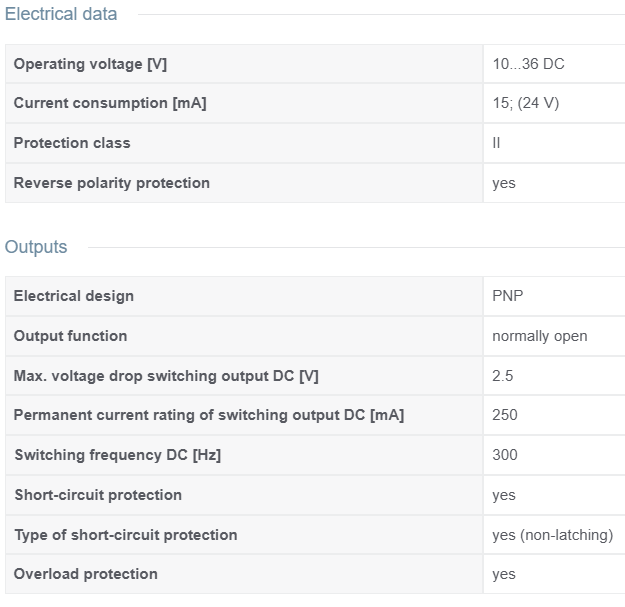Viewport: 625px width, 607px height.
Task: Select the Operating voltage [V] row label
Action: pos(90,64)
